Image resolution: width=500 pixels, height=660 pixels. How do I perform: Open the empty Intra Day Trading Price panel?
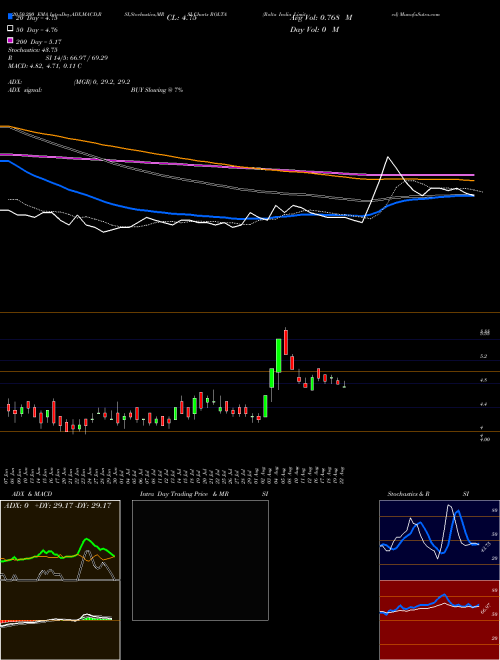(200, 560)
